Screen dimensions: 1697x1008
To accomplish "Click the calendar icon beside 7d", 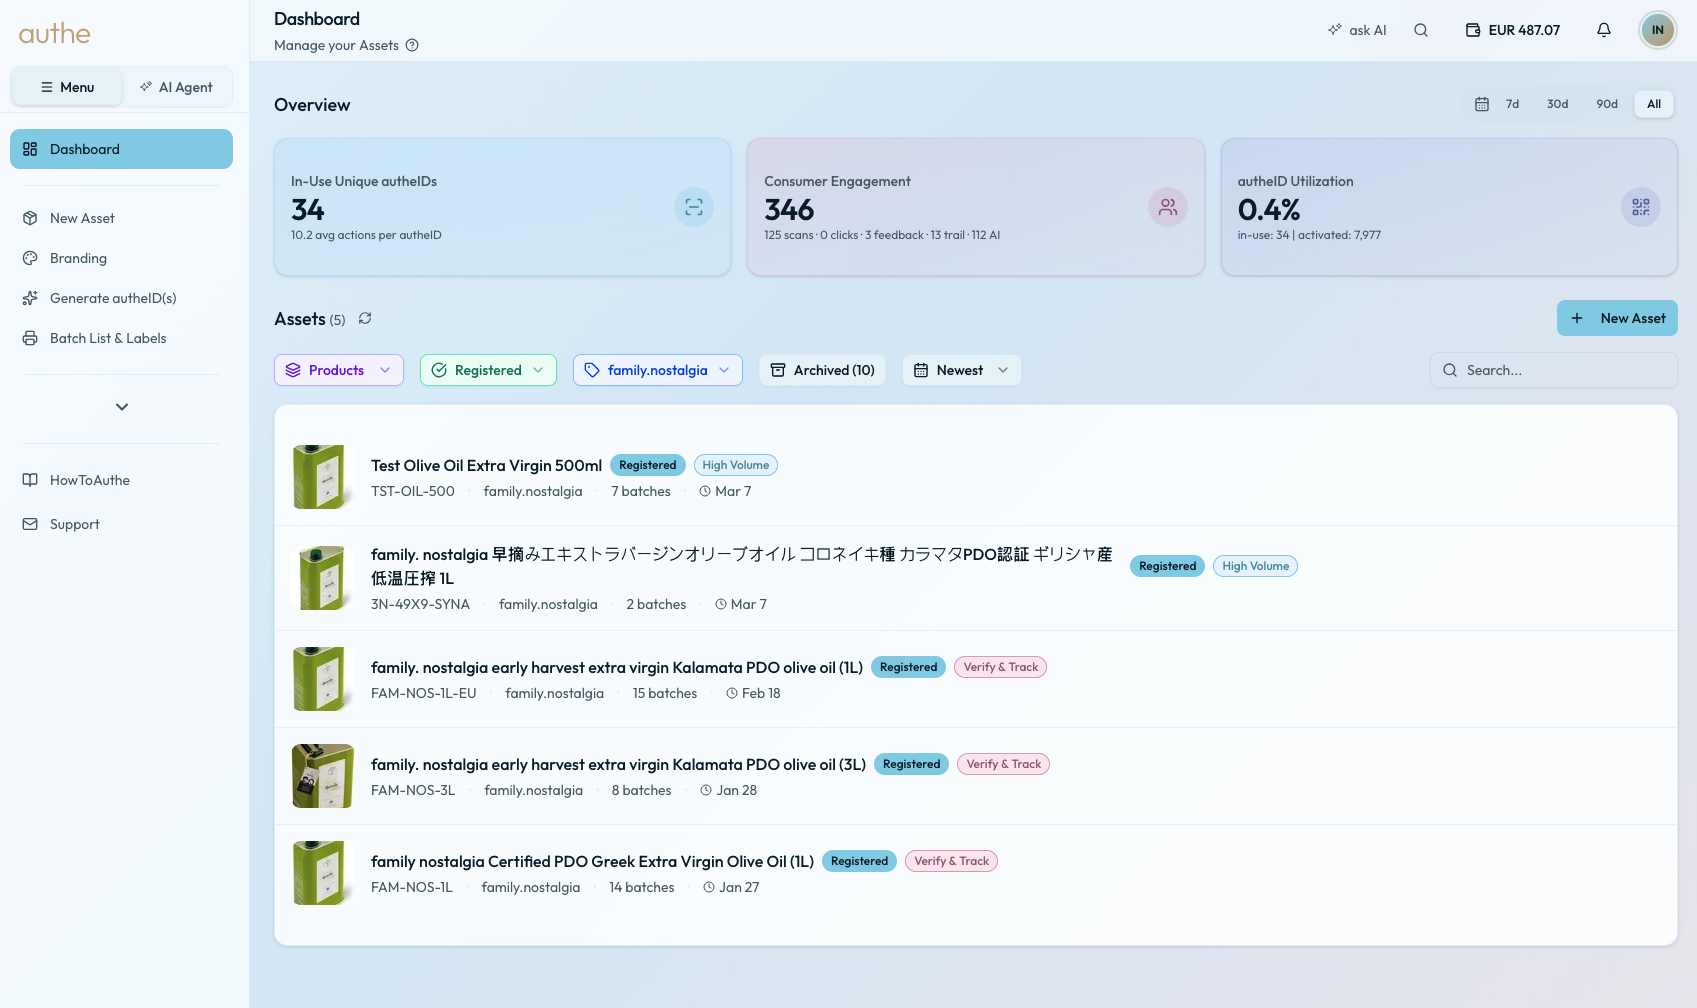I will pyautogui.click(x=1482, y=104).
